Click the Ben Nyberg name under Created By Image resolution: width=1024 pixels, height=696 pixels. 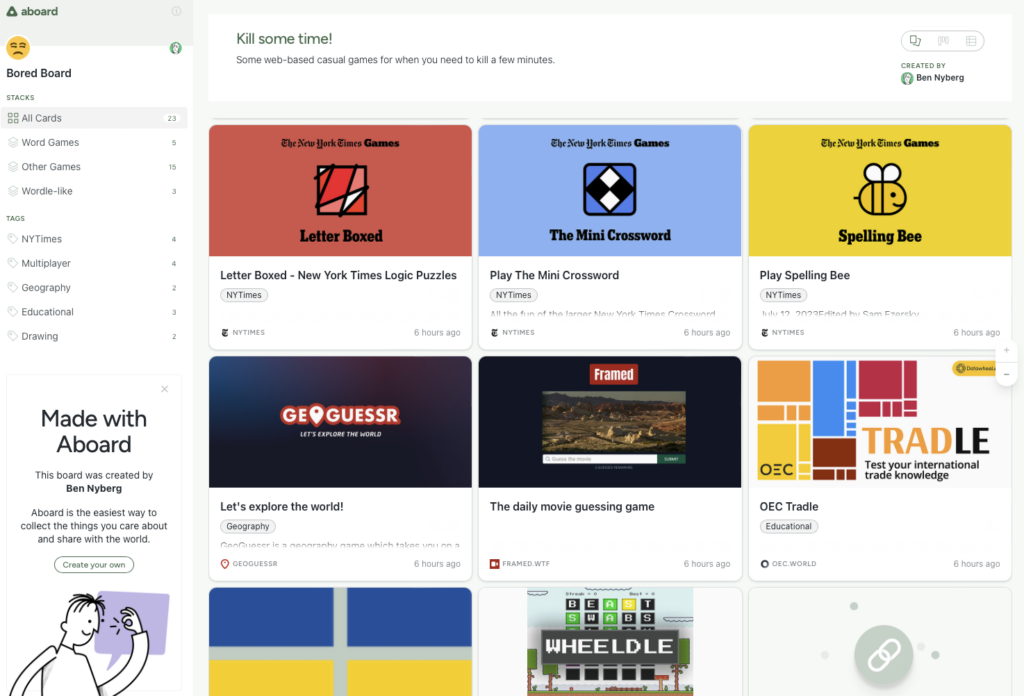pyautogui.click(x=940, y=78)
